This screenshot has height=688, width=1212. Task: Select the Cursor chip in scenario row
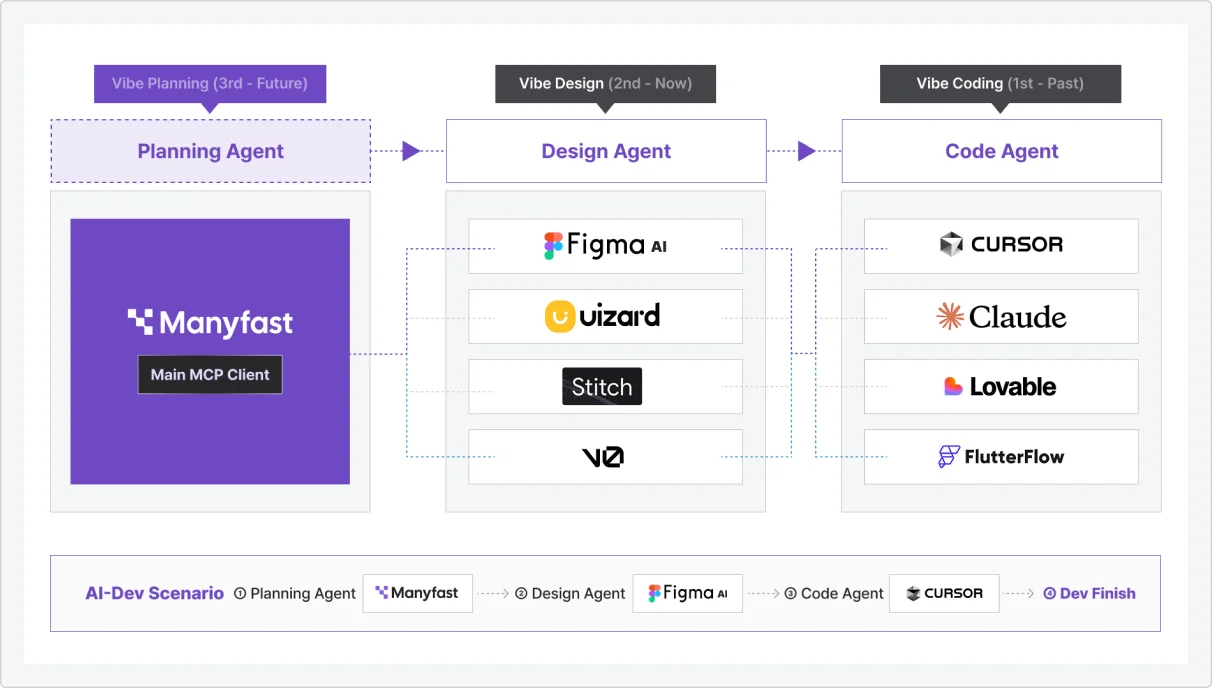[944, 593]
